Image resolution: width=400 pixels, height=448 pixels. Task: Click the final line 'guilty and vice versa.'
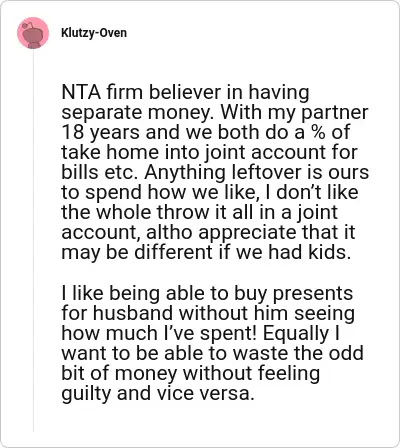pyautogui.click(x=158, y=393)
